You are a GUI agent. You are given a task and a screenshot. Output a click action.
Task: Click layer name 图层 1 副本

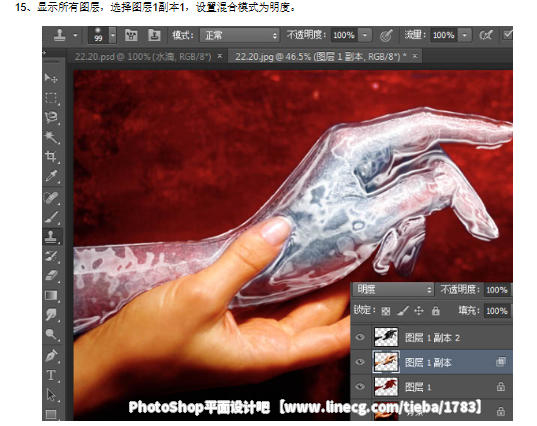pyautogui.click(x=428, y=362)
